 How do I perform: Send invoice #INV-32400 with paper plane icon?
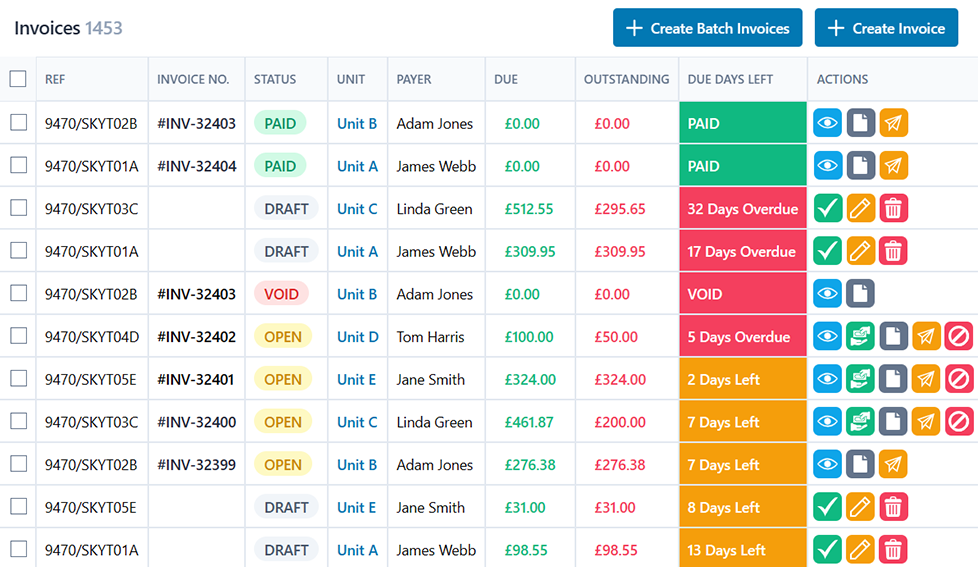[x=926, y=422]
